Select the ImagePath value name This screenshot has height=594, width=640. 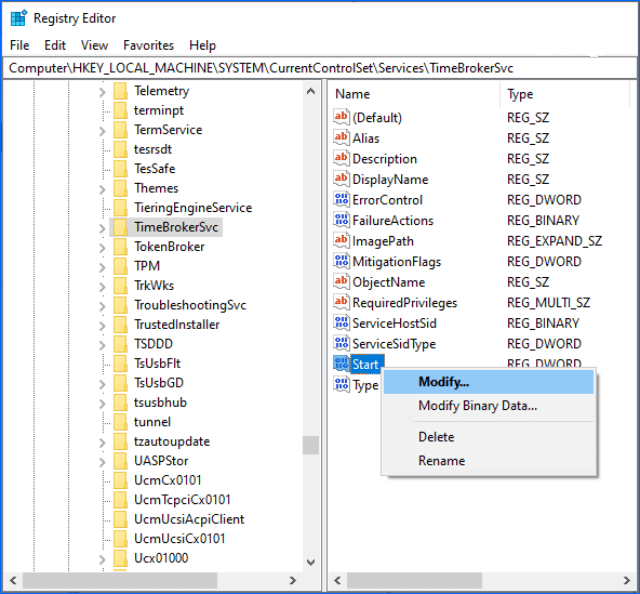(383, 241)
